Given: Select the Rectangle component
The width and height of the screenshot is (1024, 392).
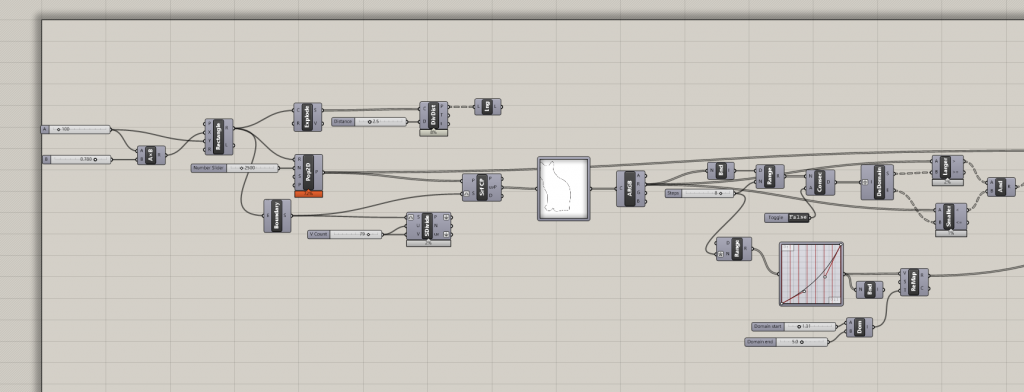Looking at the screenshot, I should [219, 137].
